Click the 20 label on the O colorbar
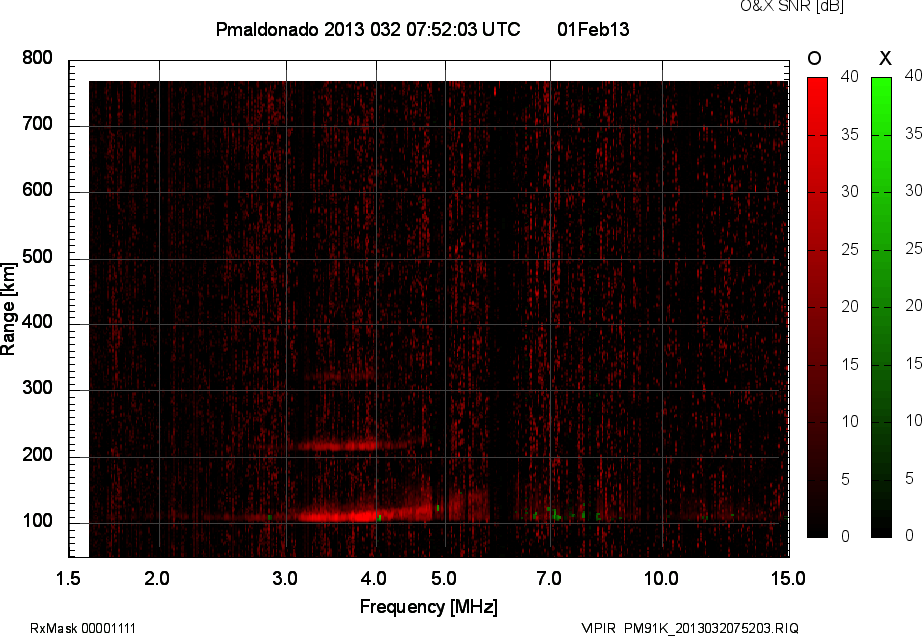Viewport: 922px width, 636px height. (x=850, y=307)
